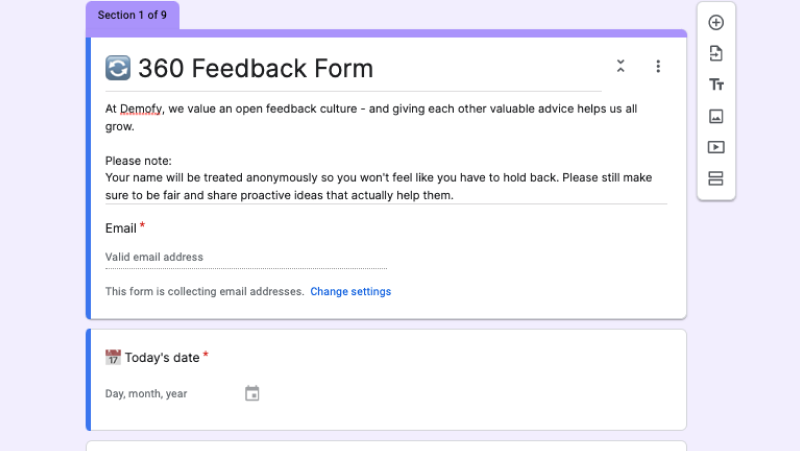The height and width of the screenshot is (451, 800).
Task: Click the Change settings link
Action: click(350, 292)
